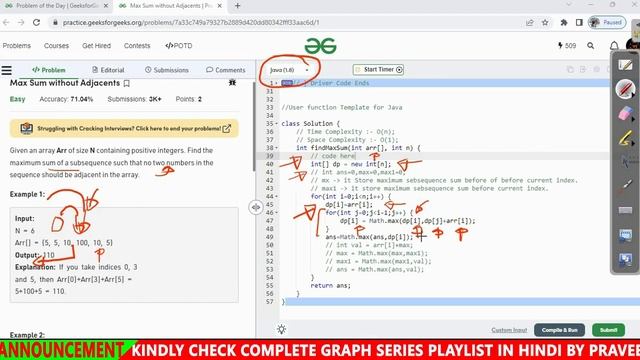Screen dimensions: 640x360
Task: Click the 'Example 1:' heading
Action: click(27, 194)
